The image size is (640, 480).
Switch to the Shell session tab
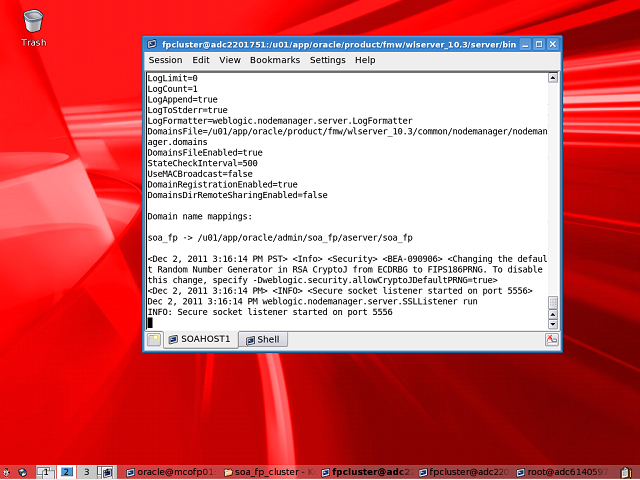click(x=263, y=339)
